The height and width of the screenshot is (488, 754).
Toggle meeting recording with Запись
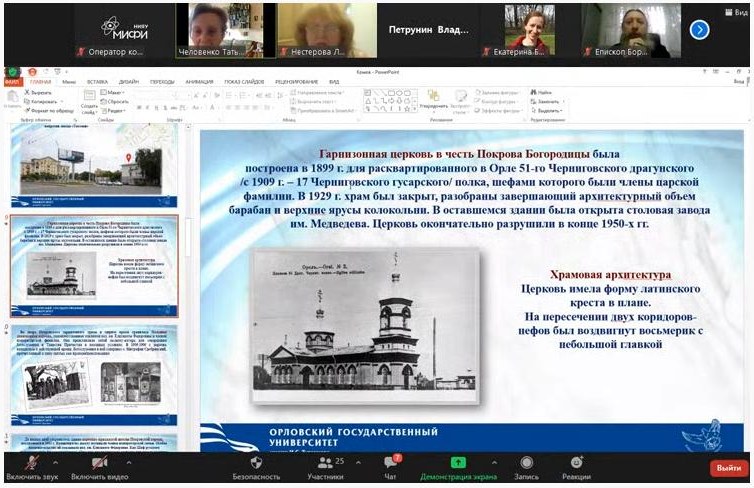pyautogui.click(x=525, y=467)
